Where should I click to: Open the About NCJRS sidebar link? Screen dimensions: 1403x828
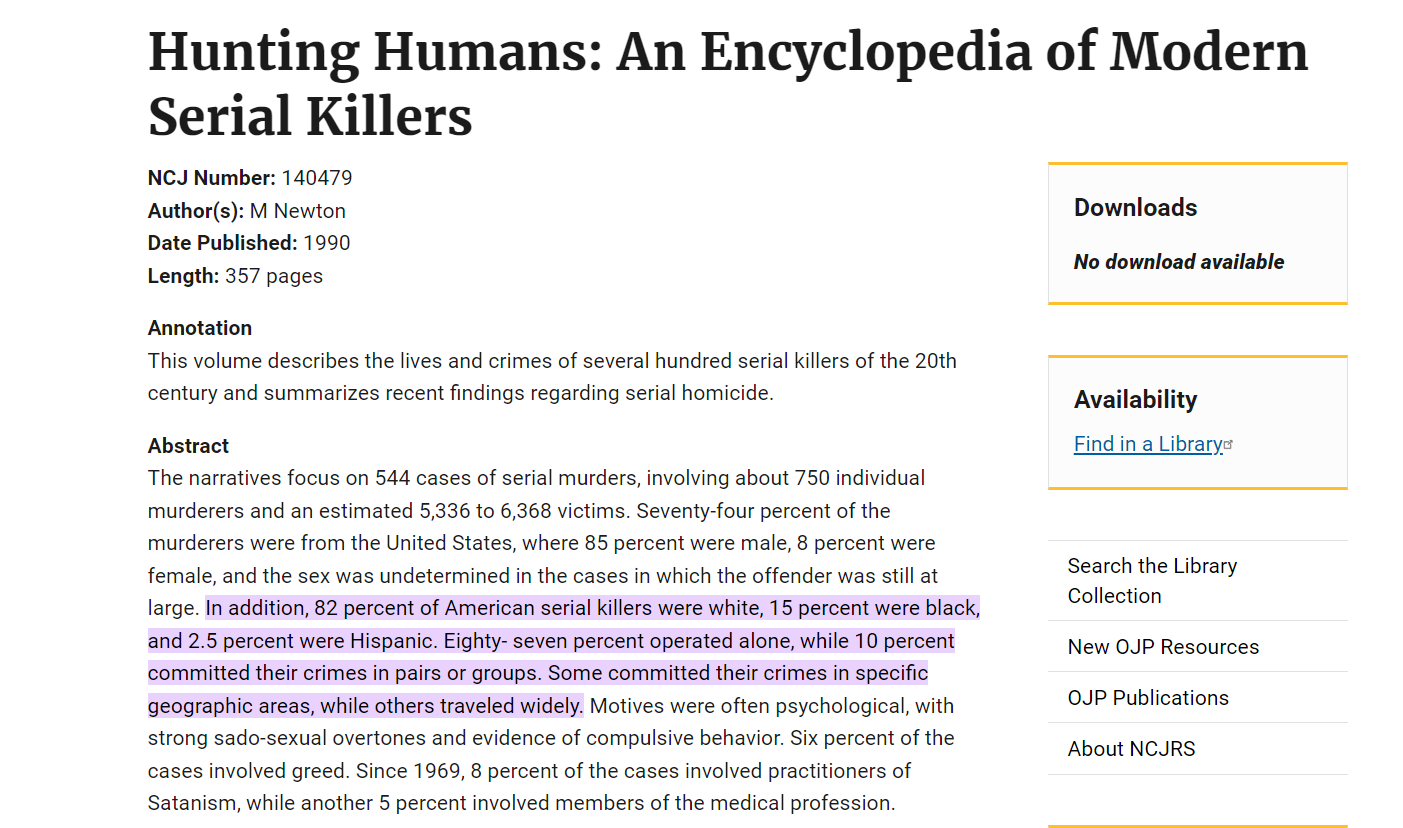tap(1197, 748)
